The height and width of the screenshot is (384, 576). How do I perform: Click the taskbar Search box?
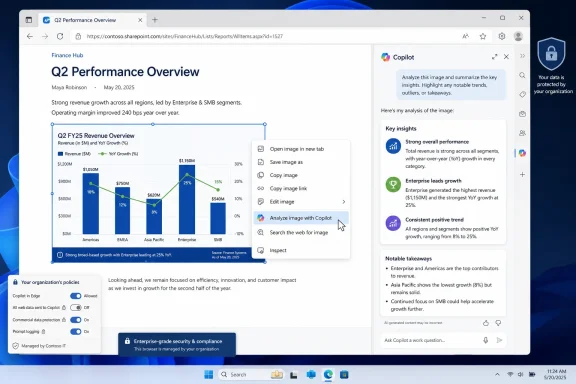point(251,374)
